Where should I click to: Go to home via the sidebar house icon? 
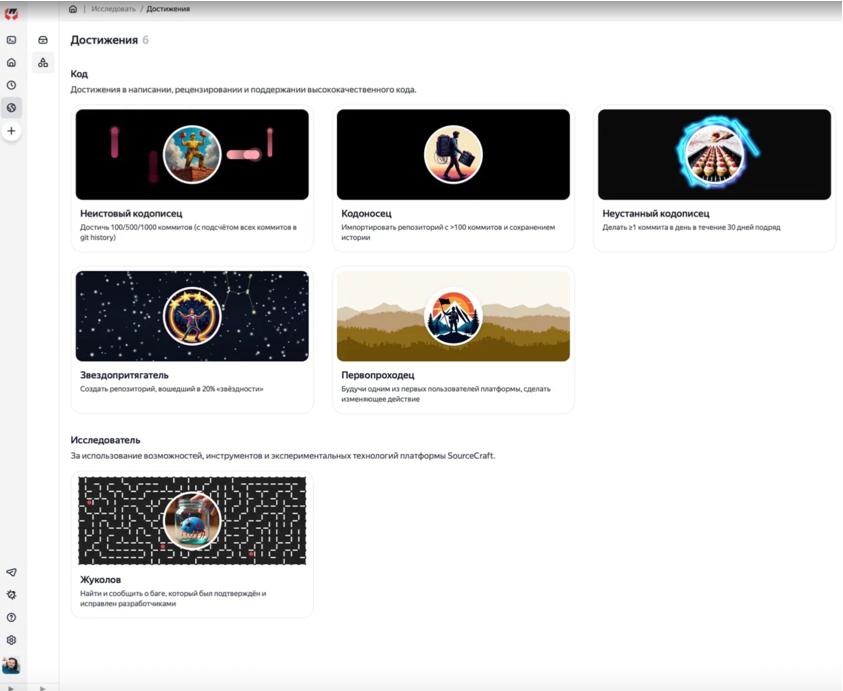(11, 62)
